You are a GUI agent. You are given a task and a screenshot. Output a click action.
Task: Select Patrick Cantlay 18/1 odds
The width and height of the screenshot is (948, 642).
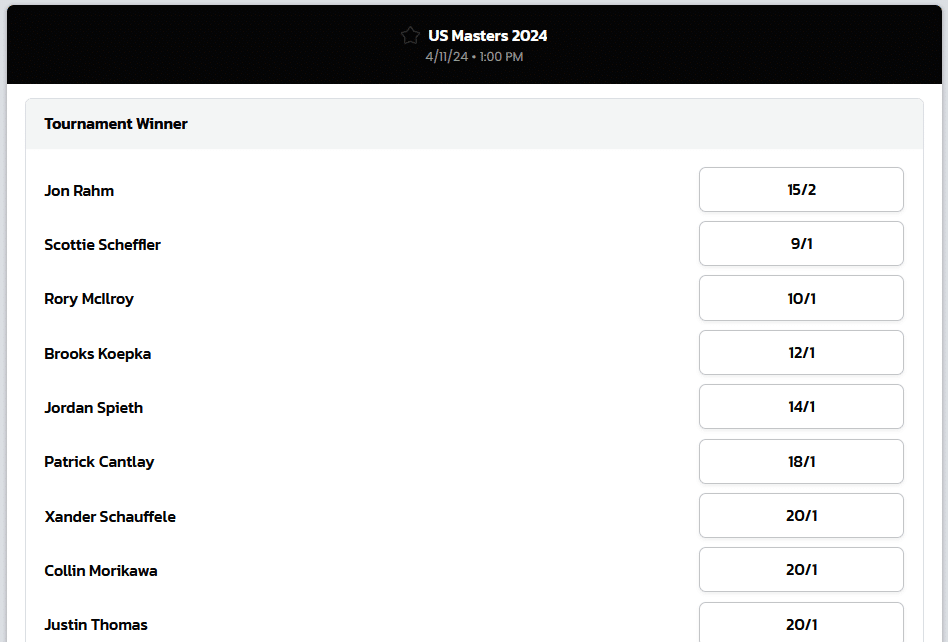coord(801,461)
